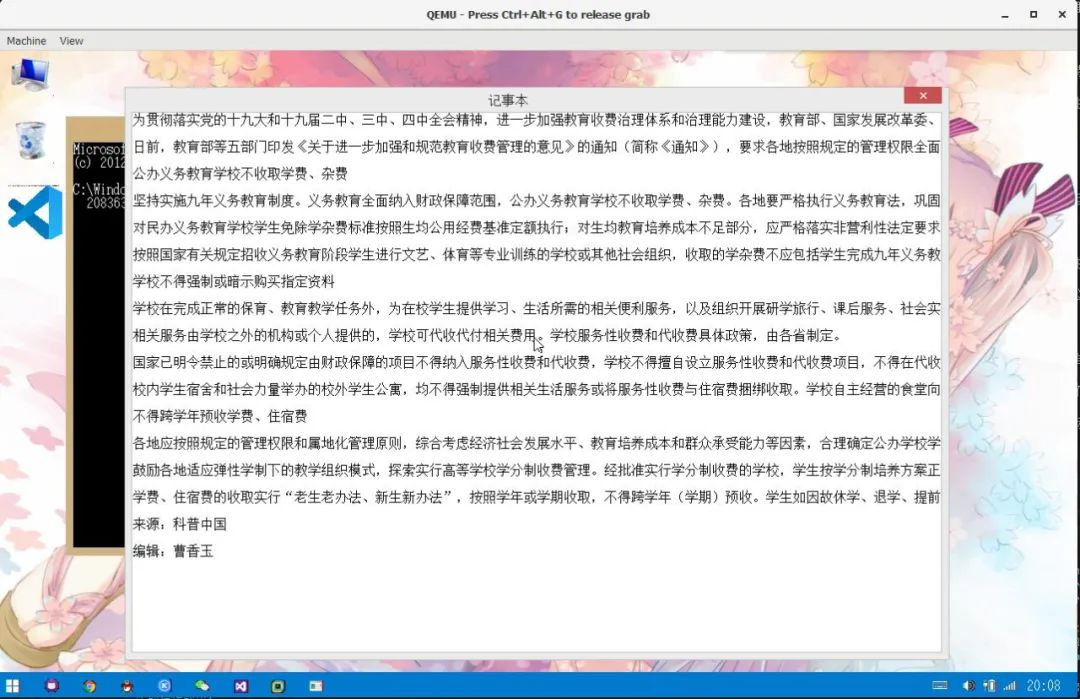
Task: Open the QQ penguin taskbar icon
Action: click(127, 686)
